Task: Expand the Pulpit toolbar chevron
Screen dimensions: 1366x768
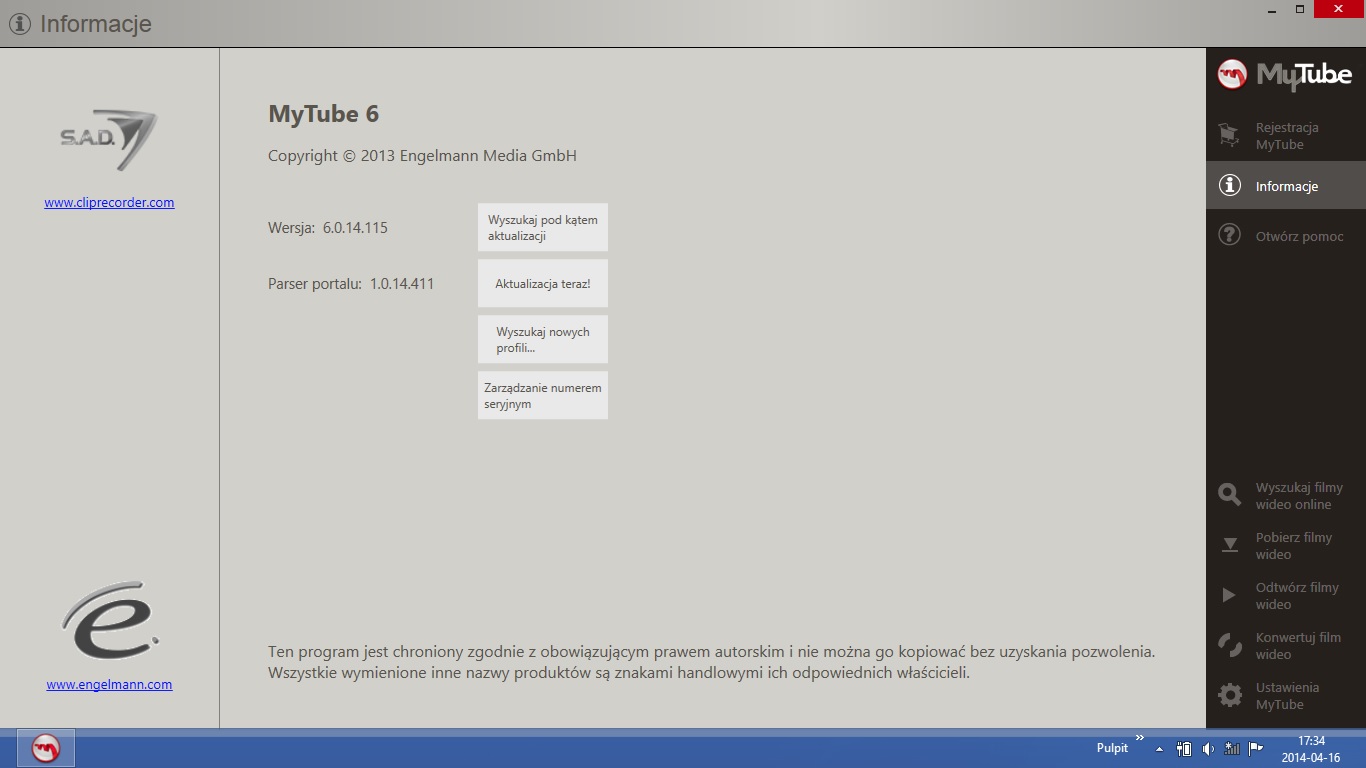Action: (1140, 738)
